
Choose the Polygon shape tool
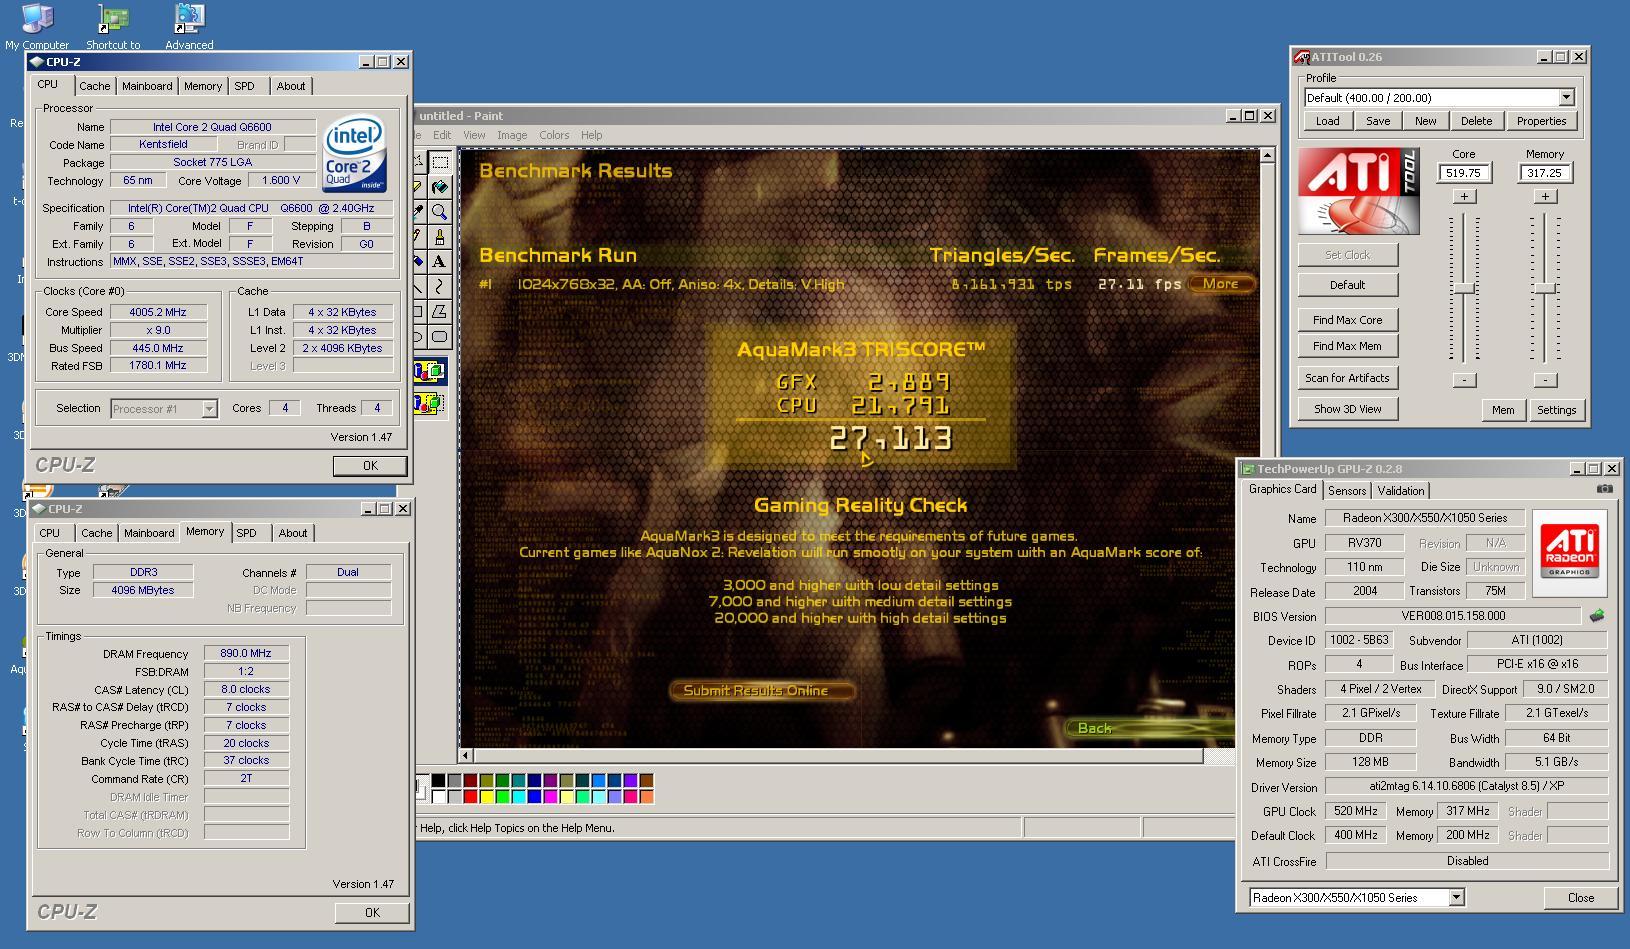[440, 312]
